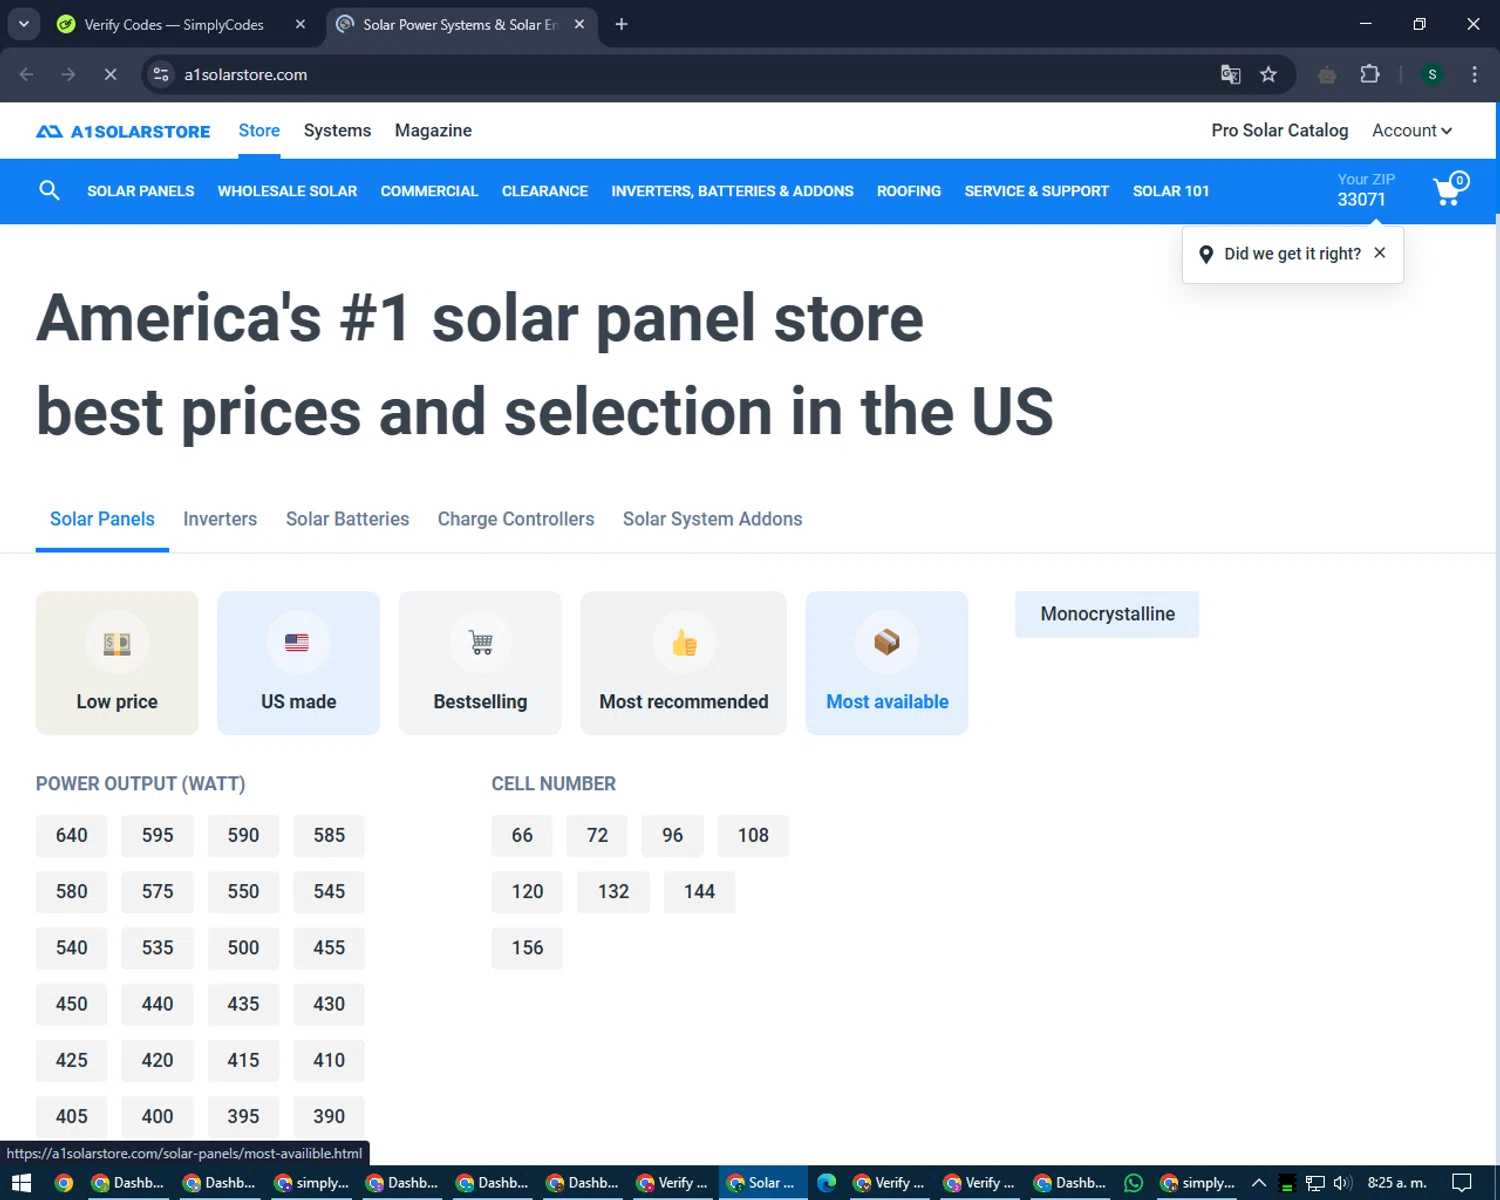Open Solar 101 nav menu
The height and width of the screenshot is (1200, 1500).
tap(1171, 191)
